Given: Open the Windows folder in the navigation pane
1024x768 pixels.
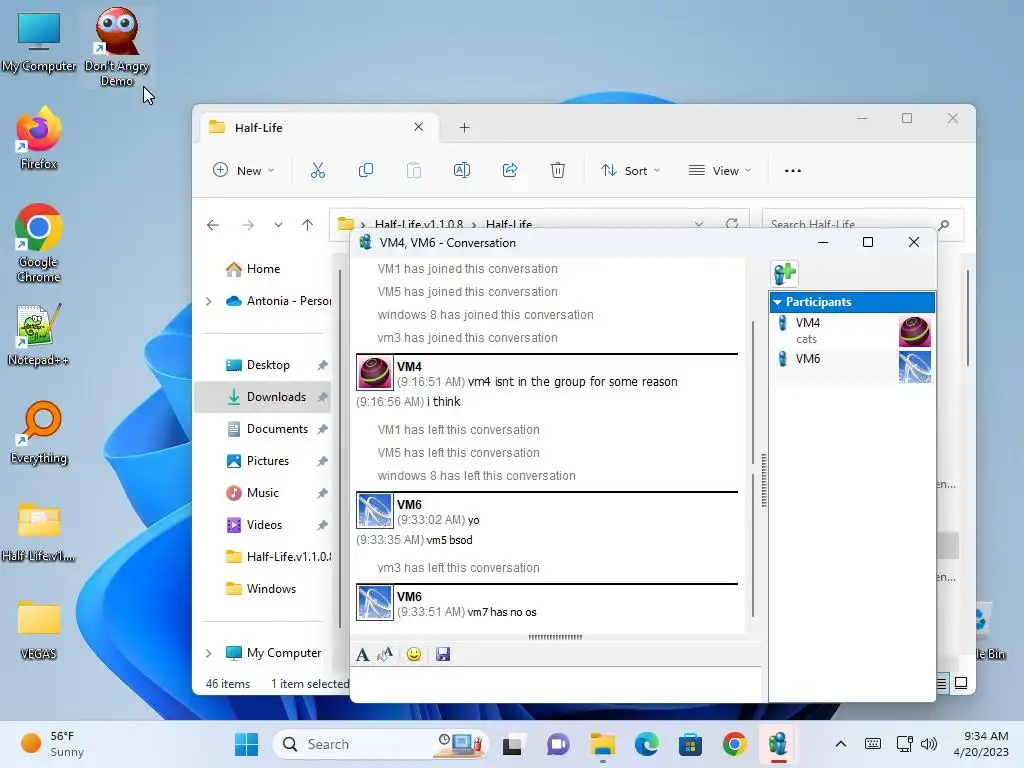Looking at the screenshot, I should click(x=270, y=589).
